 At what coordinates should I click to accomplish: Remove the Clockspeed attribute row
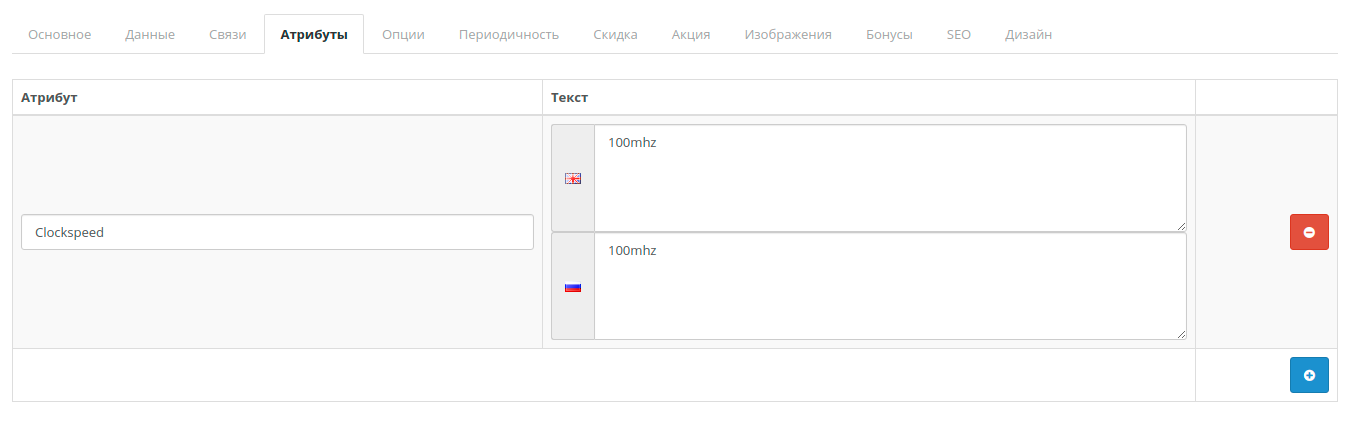coord(1309,232)
